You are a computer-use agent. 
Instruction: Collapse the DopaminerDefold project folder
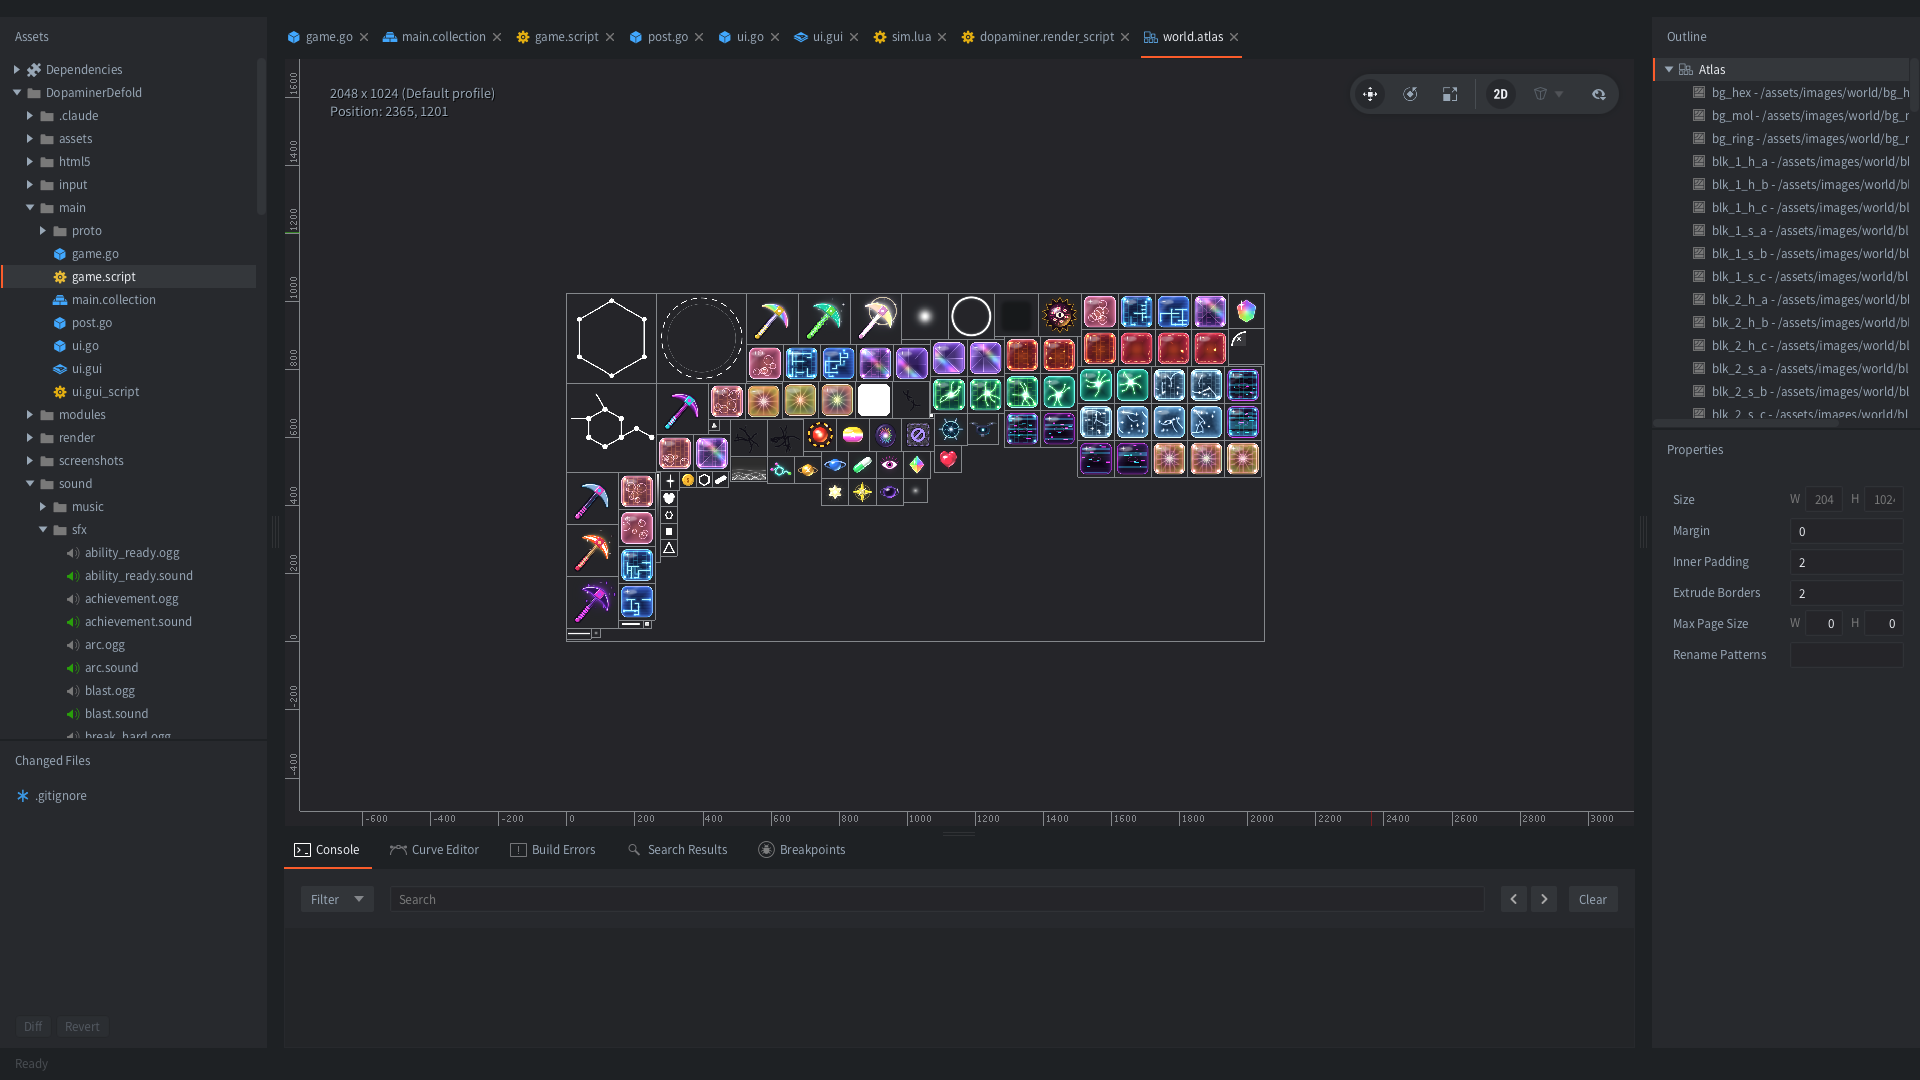[17, 92]
